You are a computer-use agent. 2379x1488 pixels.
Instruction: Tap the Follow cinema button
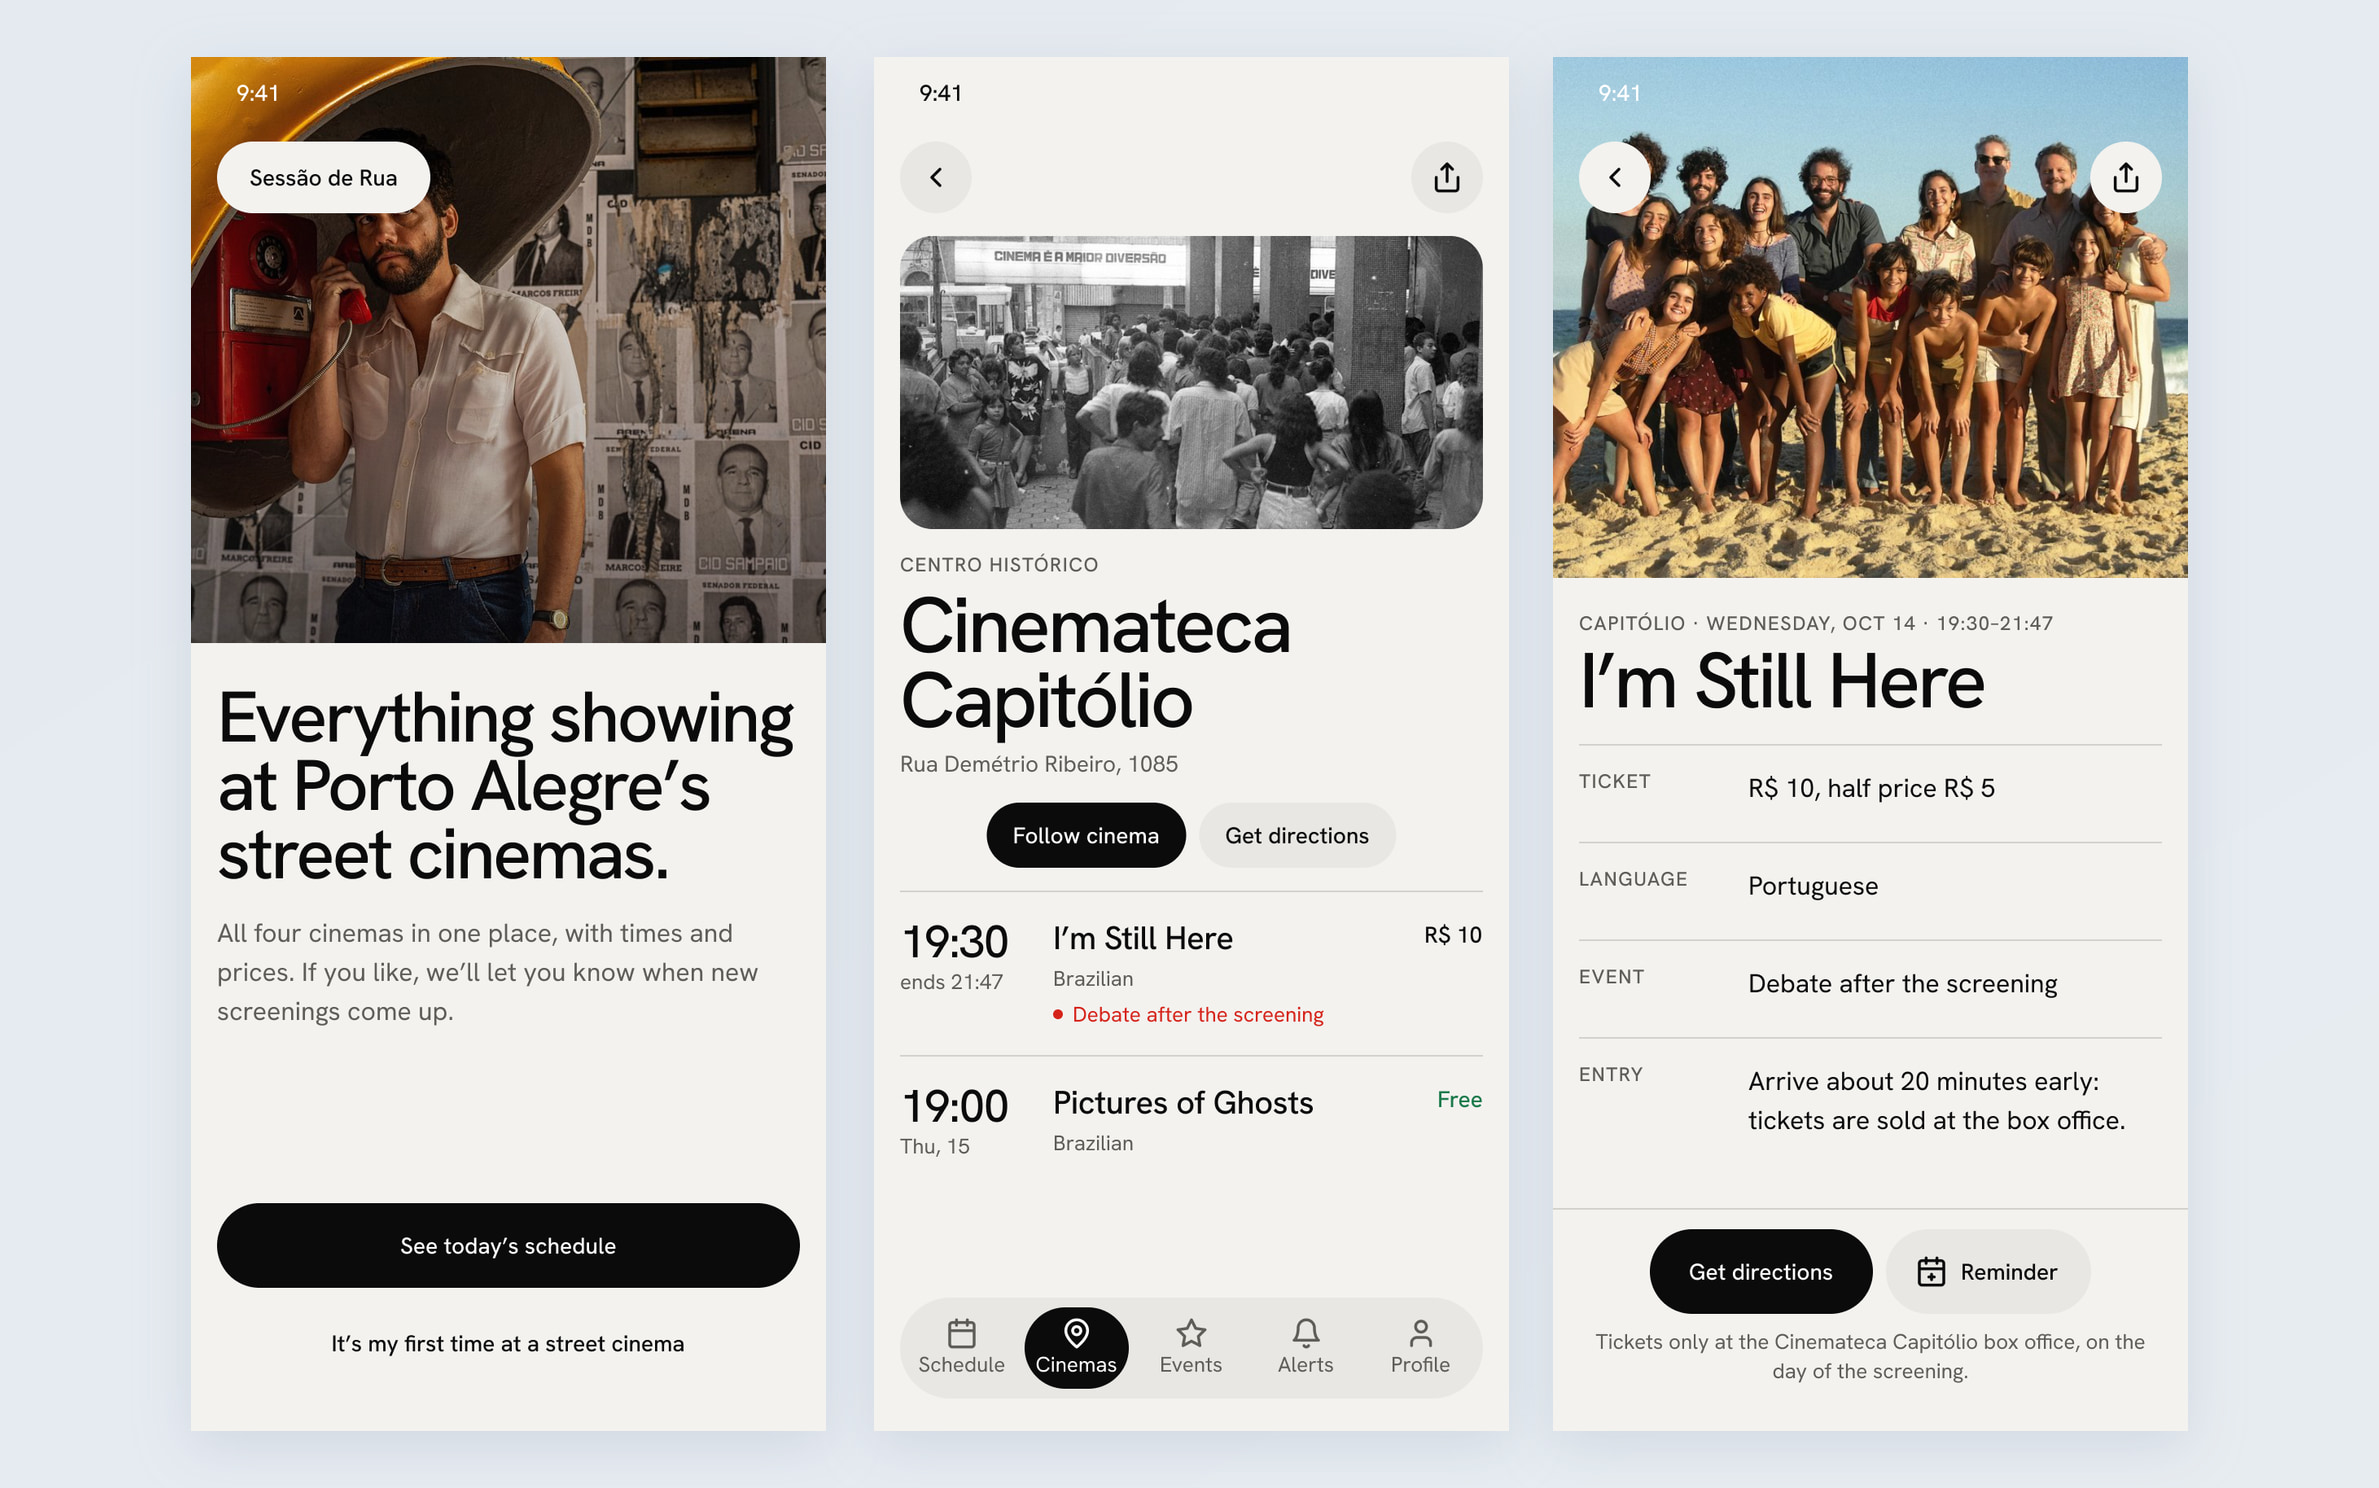pos(1085,835)
